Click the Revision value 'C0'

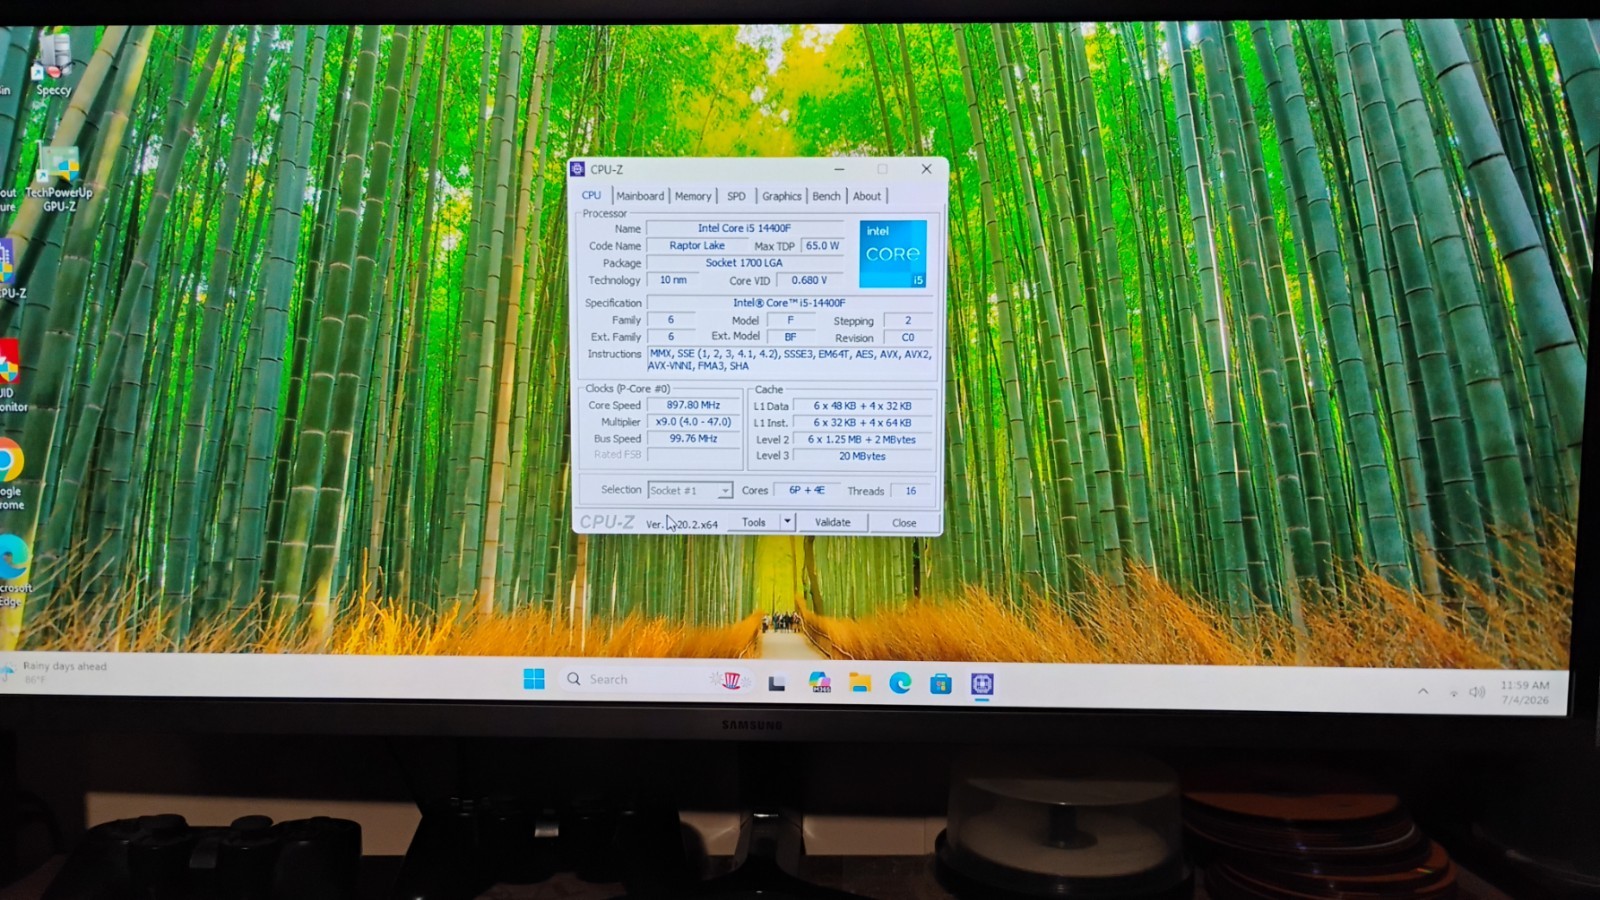pos(908,337)
